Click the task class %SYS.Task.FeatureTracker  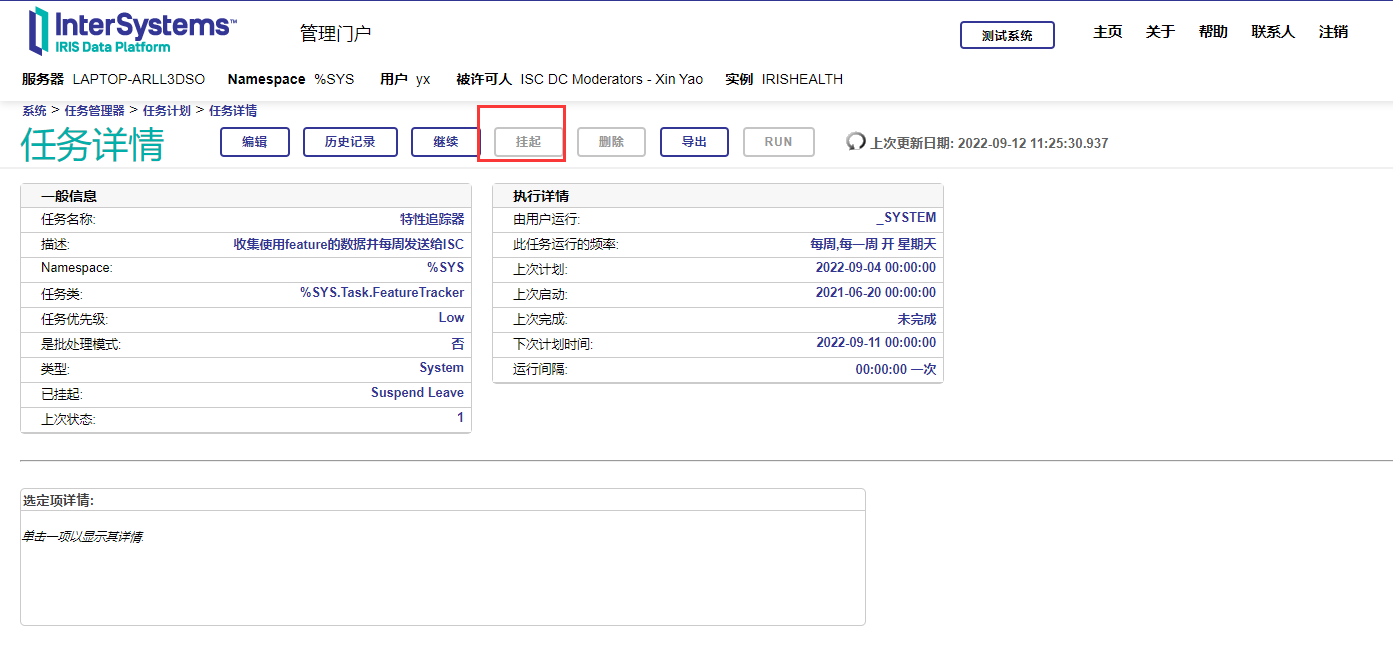tap(382, 292)
